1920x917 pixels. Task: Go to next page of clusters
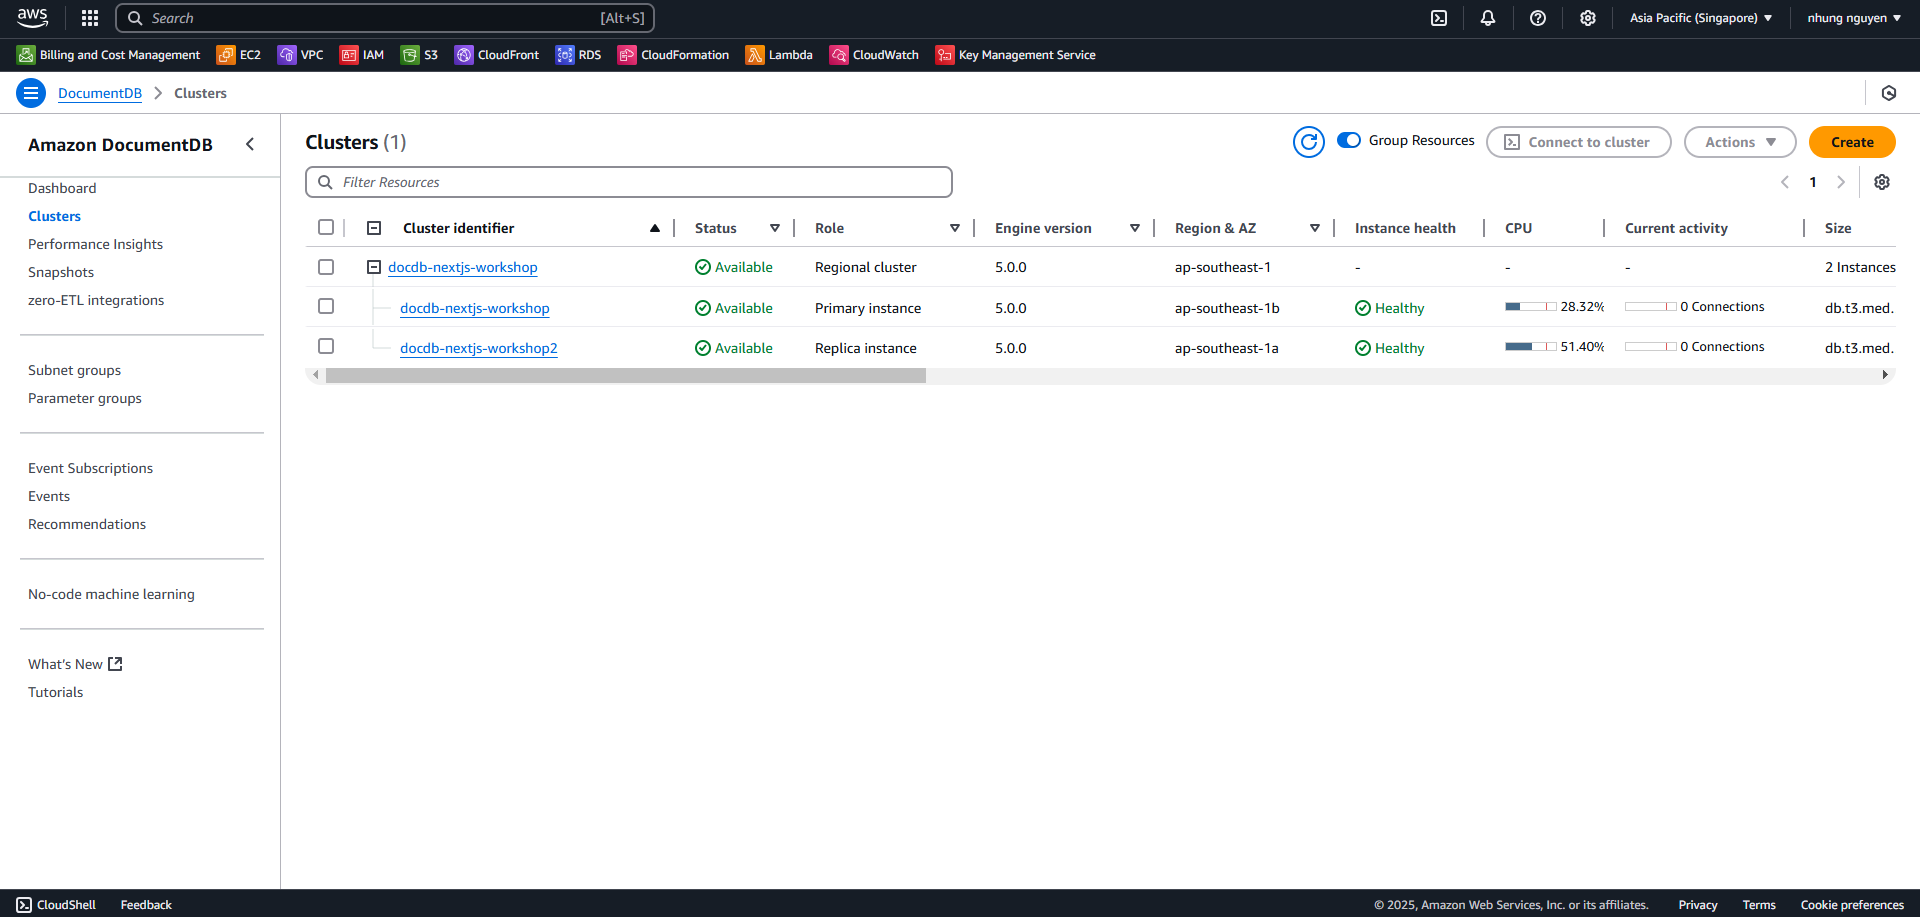[1841, 182]
